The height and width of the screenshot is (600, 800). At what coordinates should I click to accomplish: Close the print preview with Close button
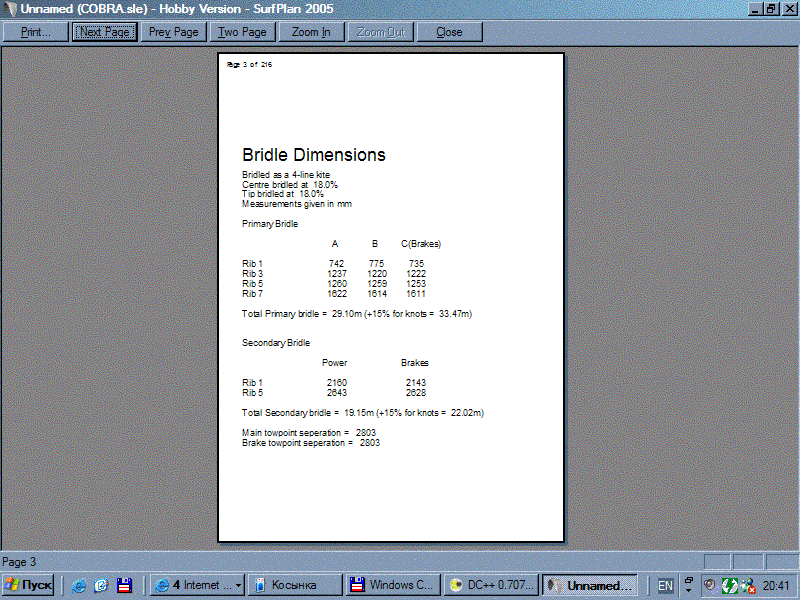pyautogui.click(x=449, y=32)
